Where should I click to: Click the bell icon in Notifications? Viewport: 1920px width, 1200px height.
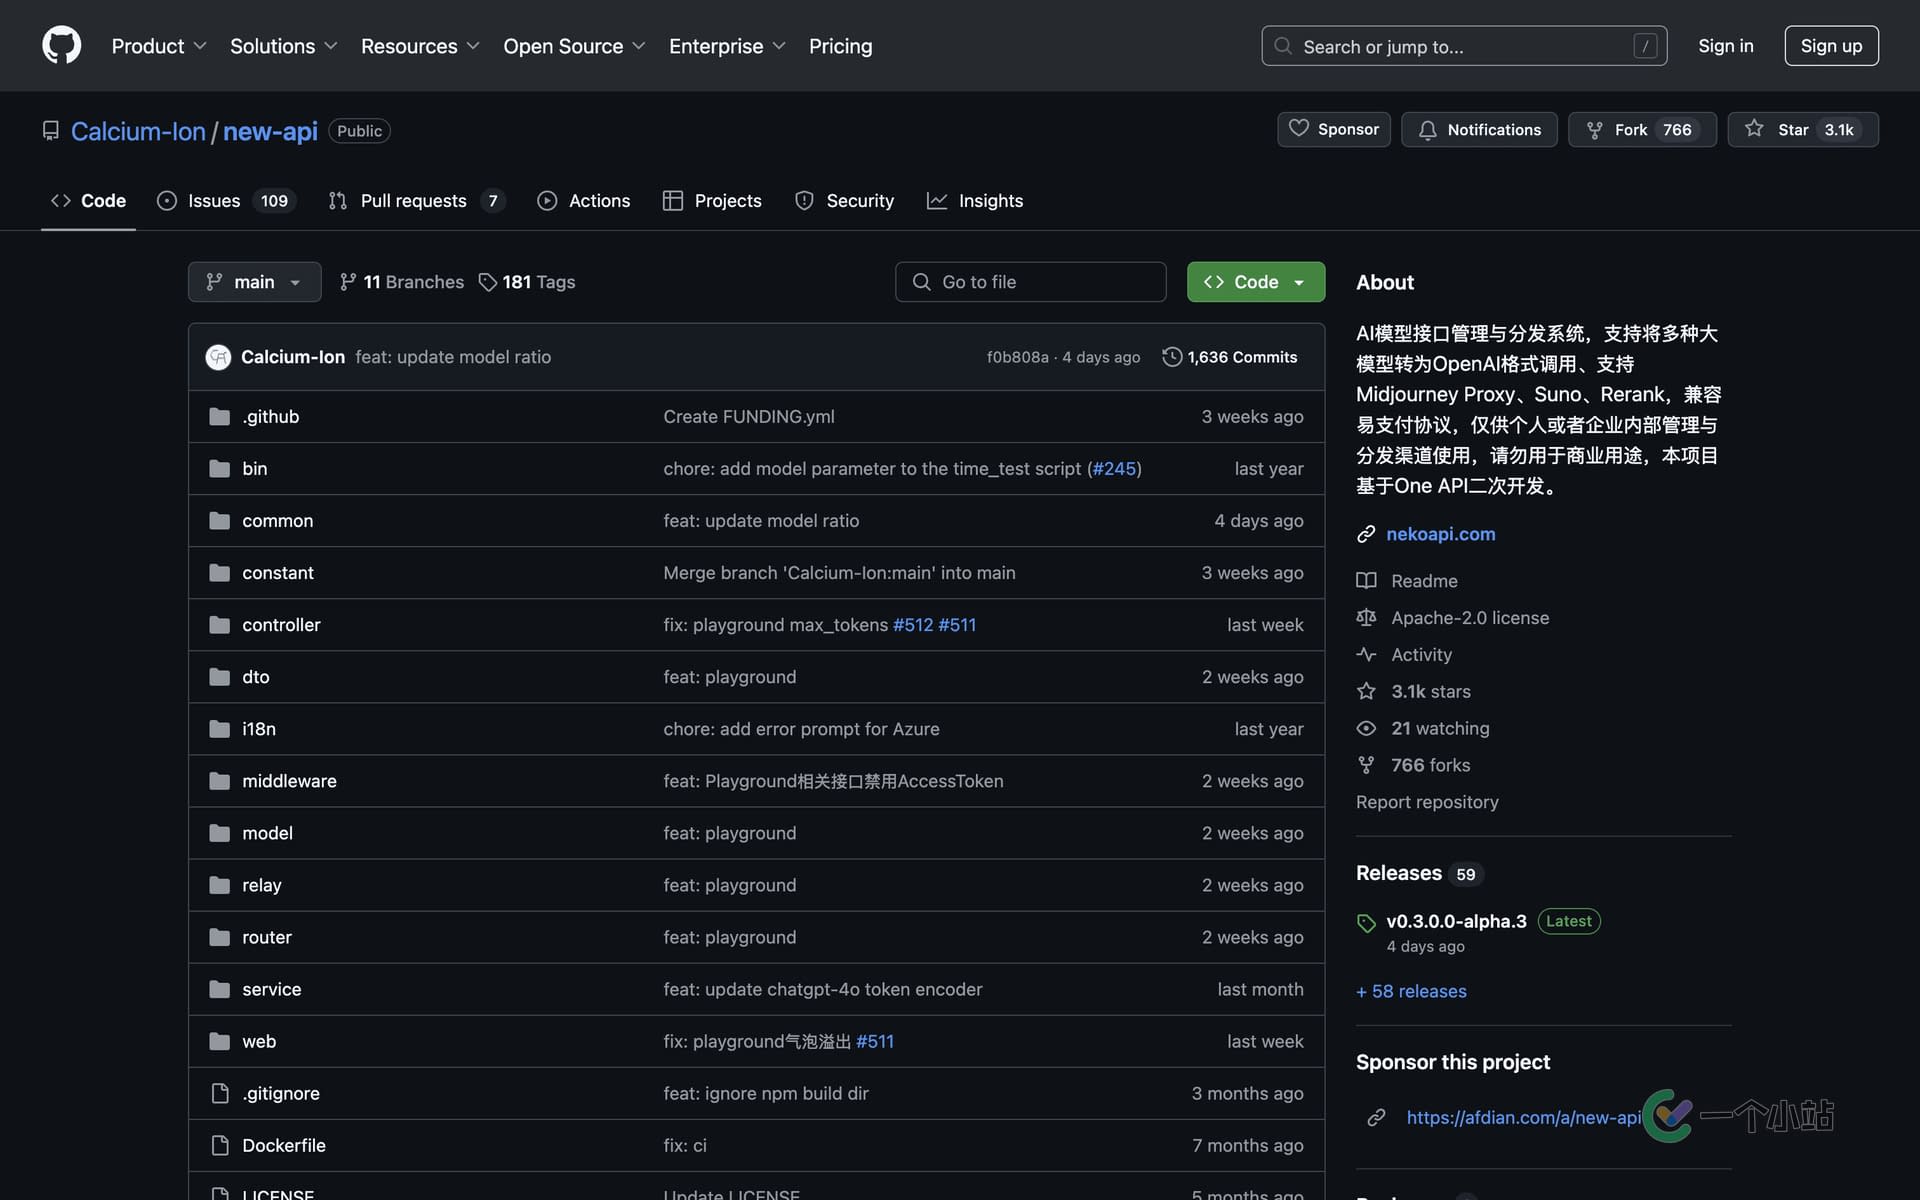[x=1427, y=130]
